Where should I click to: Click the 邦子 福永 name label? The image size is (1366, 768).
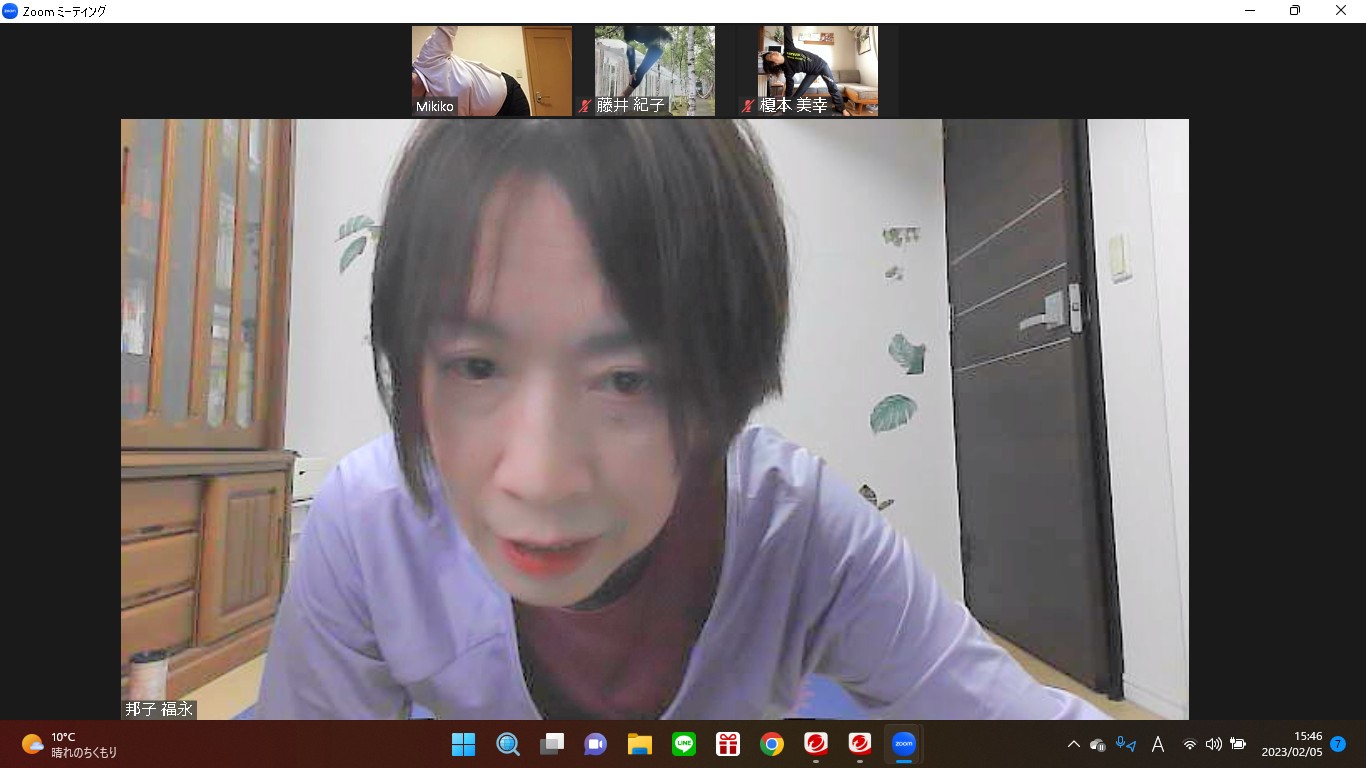click(159, 709)
